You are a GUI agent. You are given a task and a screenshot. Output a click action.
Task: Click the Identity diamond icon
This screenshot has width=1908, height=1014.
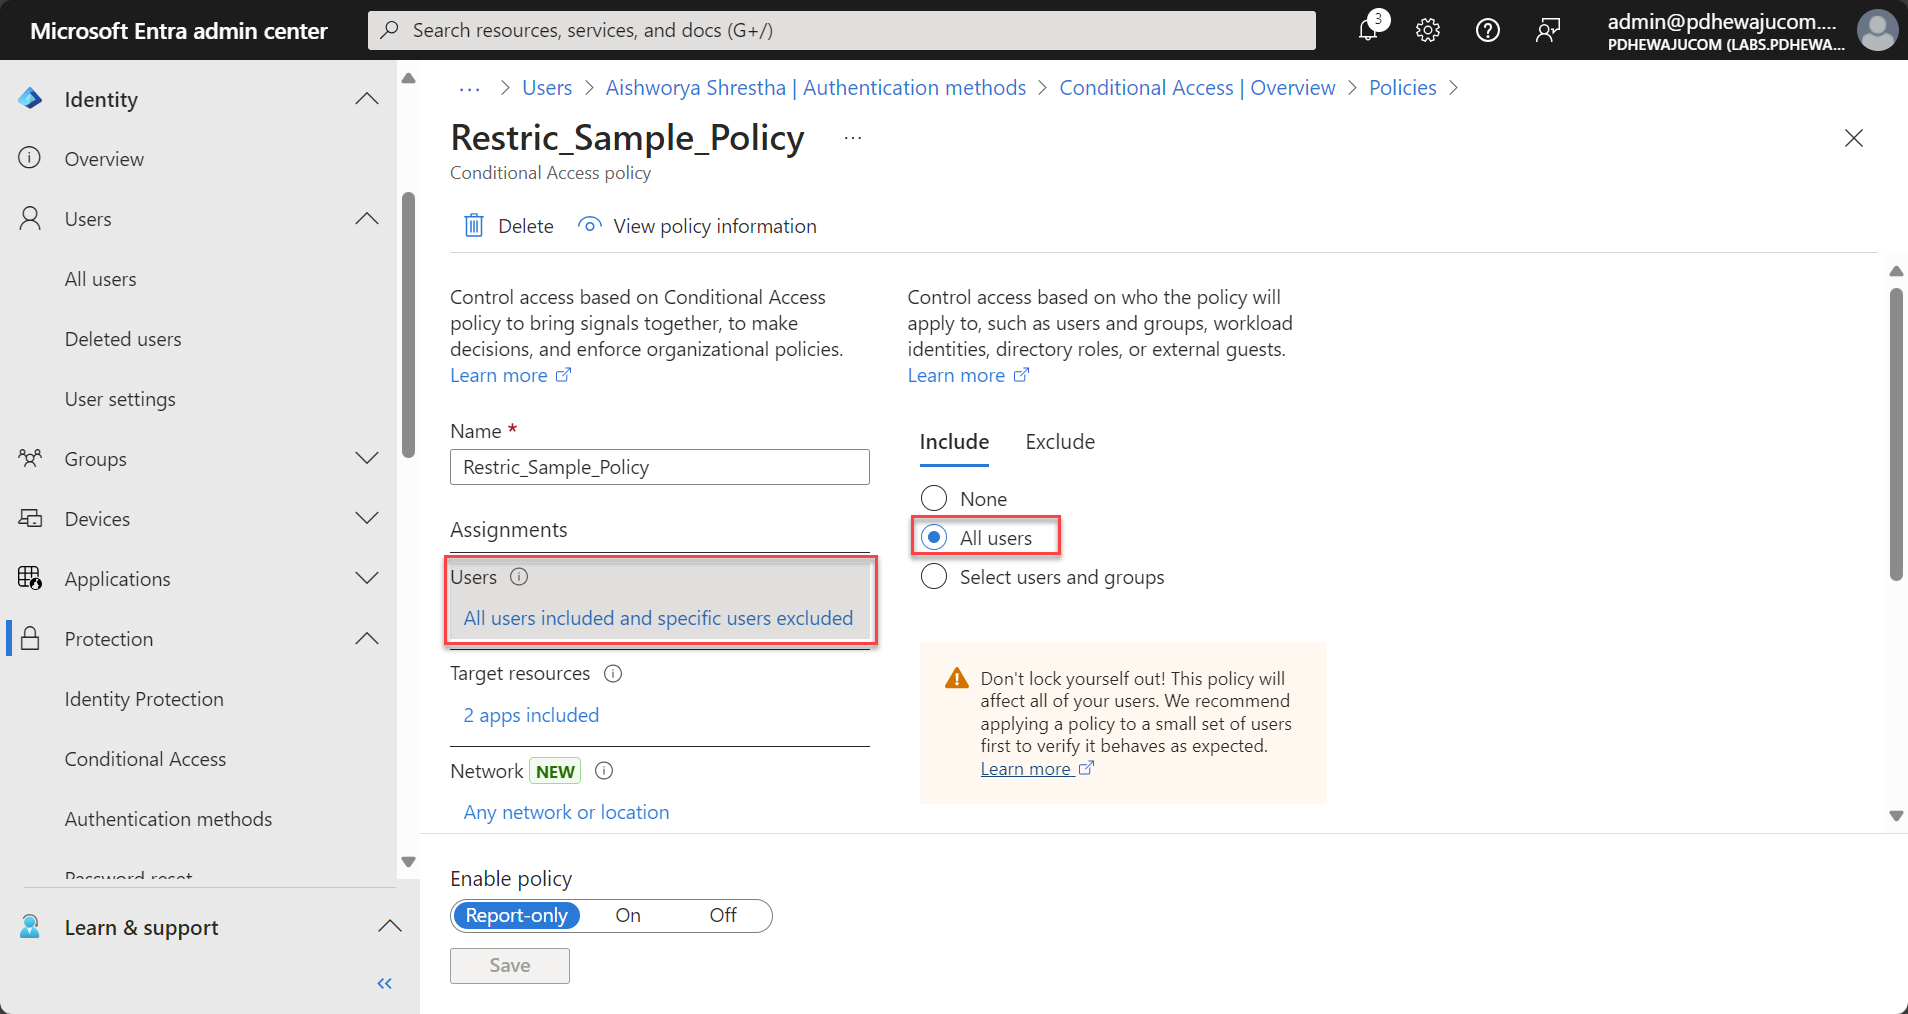(30, 98)
